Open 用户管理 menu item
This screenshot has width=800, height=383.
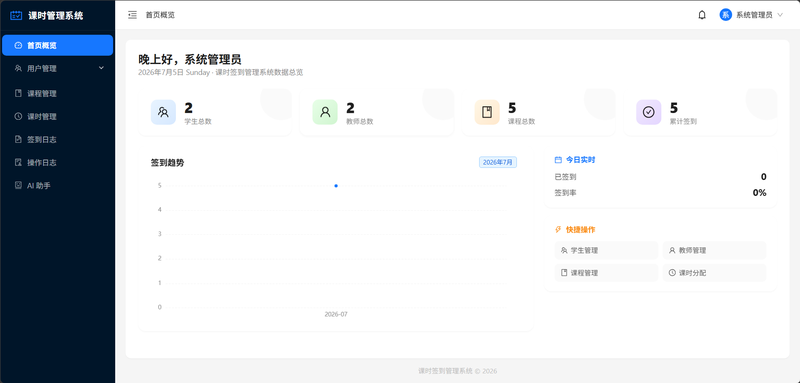pos(58,68)
